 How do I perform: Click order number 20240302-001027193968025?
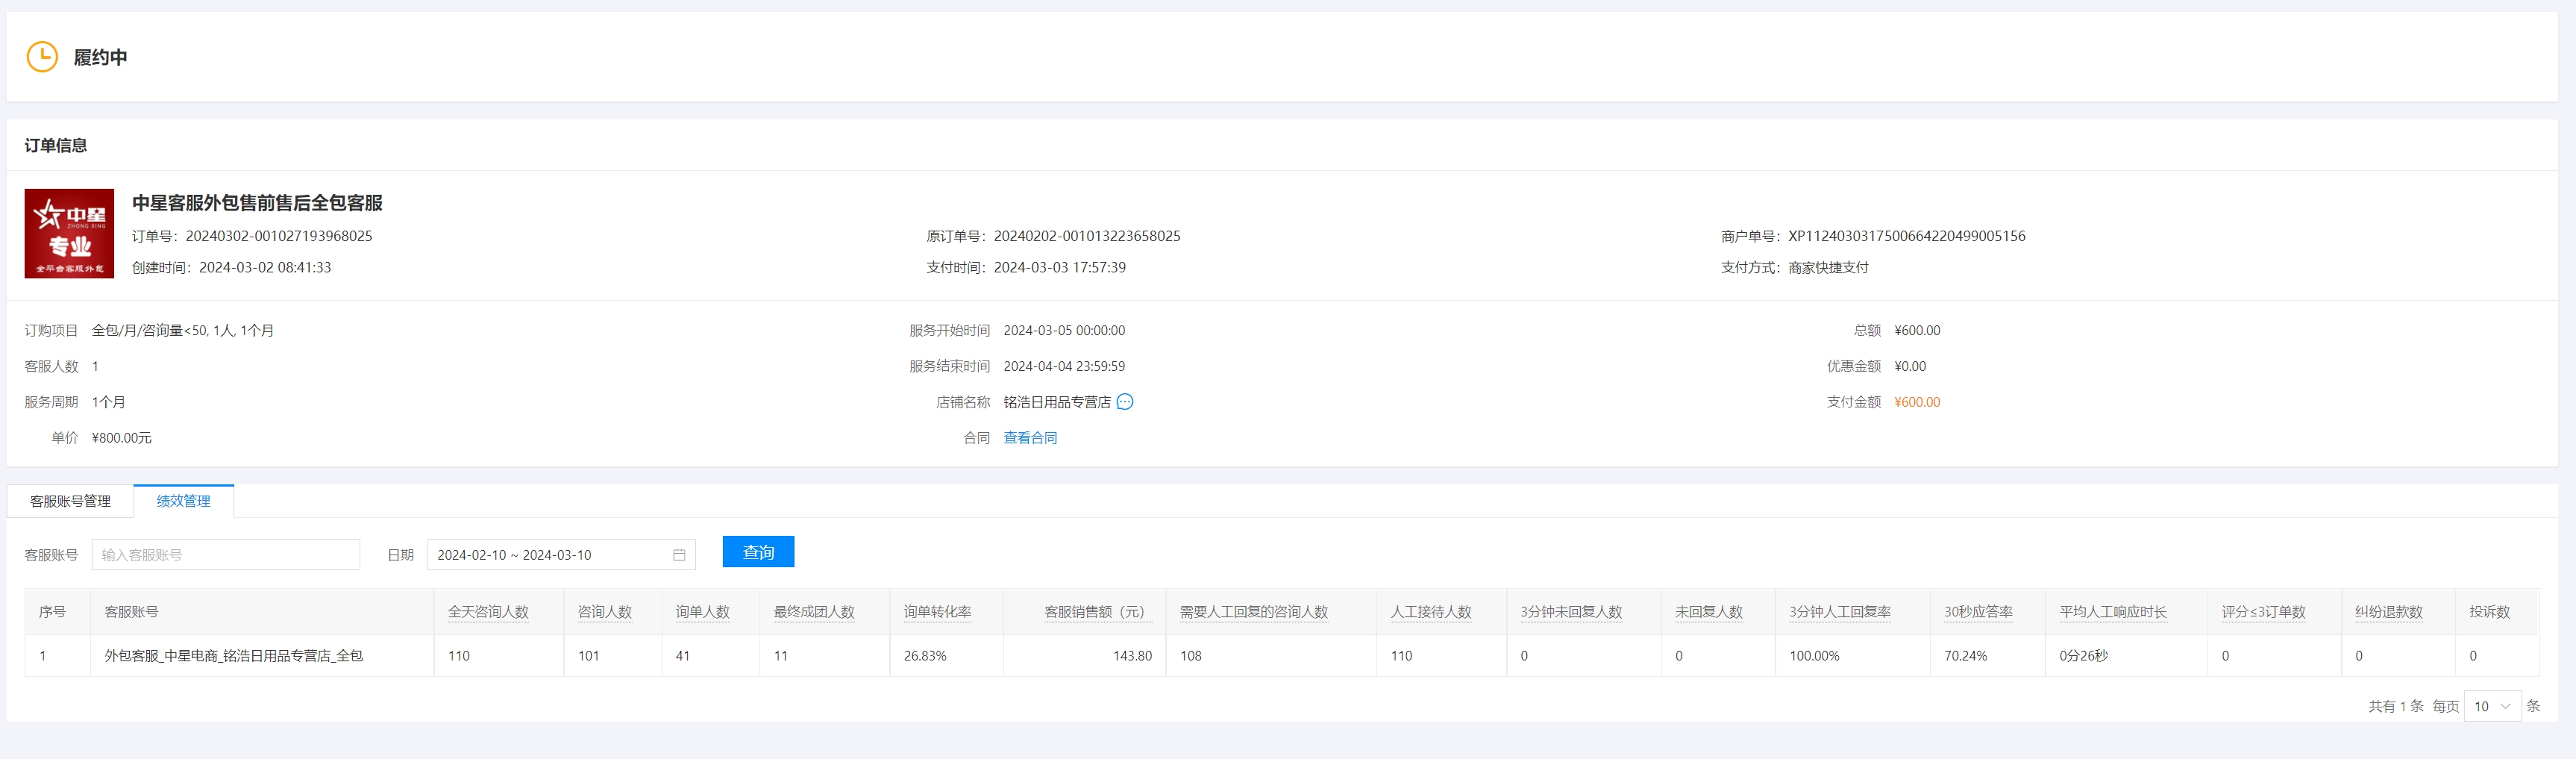tap(279, 236)
